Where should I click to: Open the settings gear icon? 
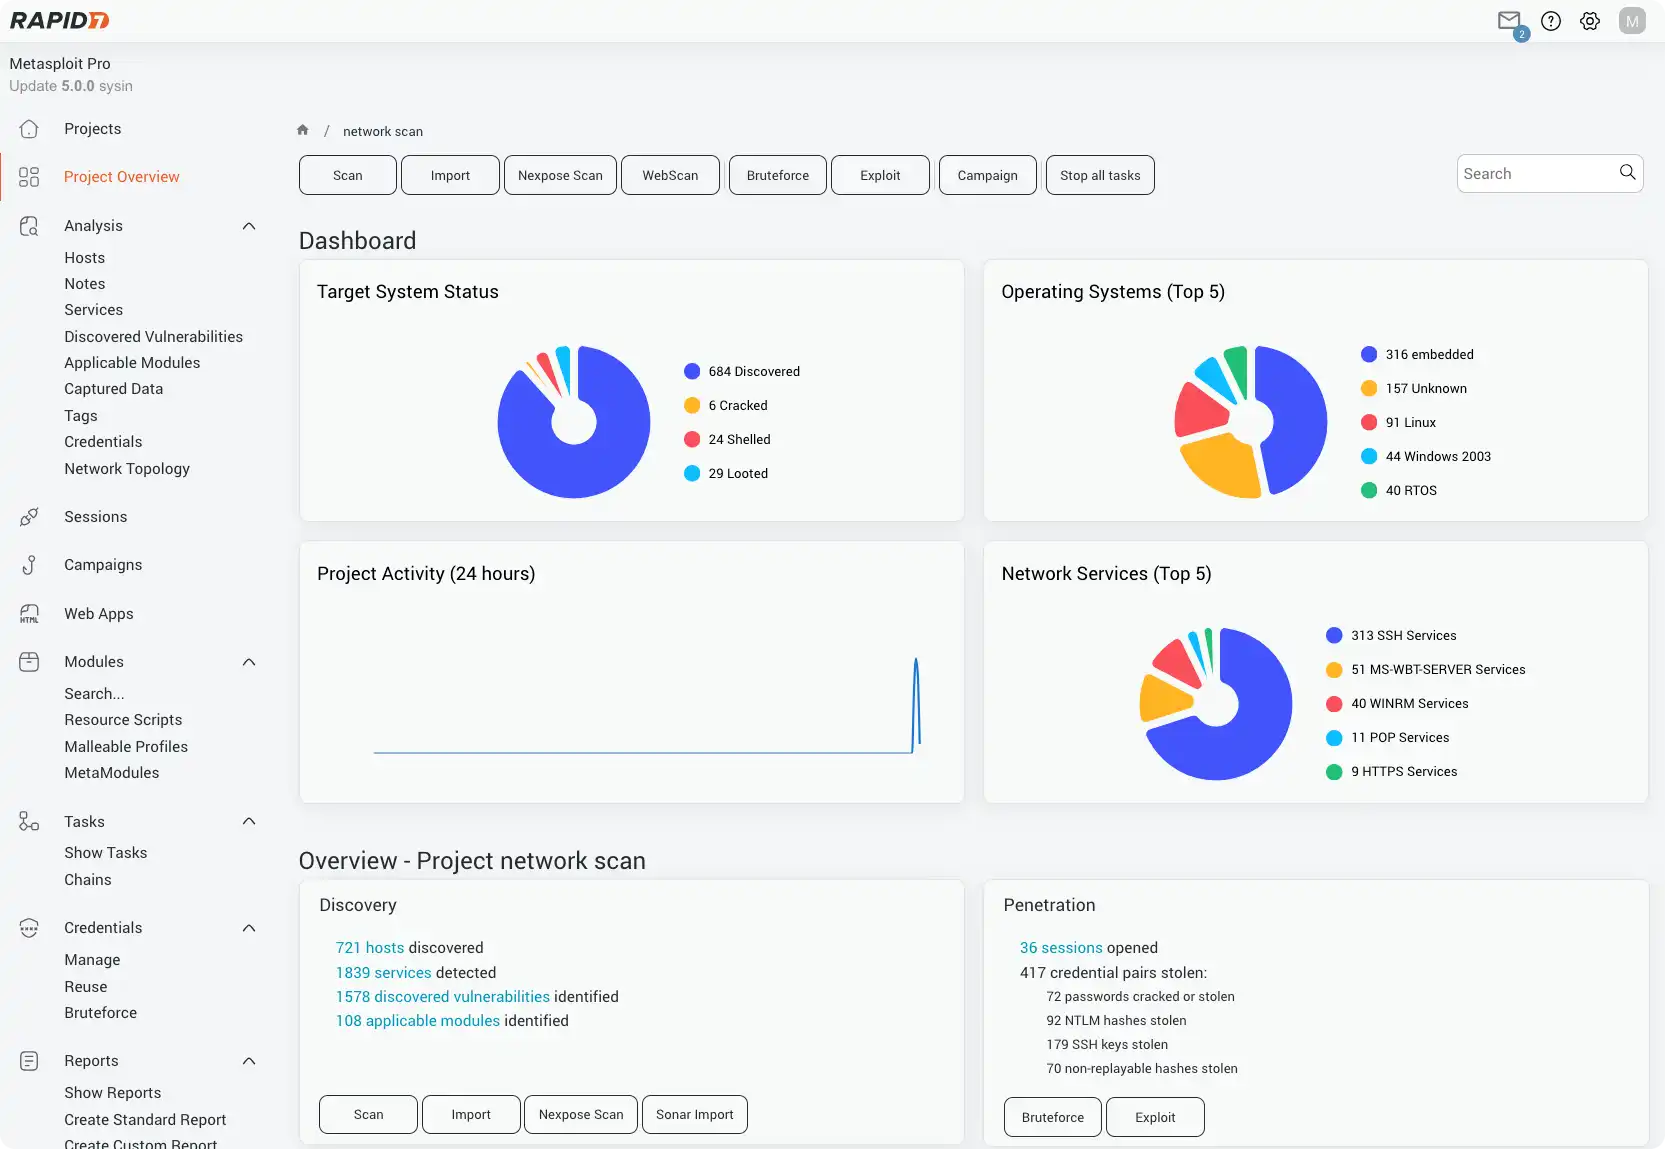click(x=1589, y=20)
